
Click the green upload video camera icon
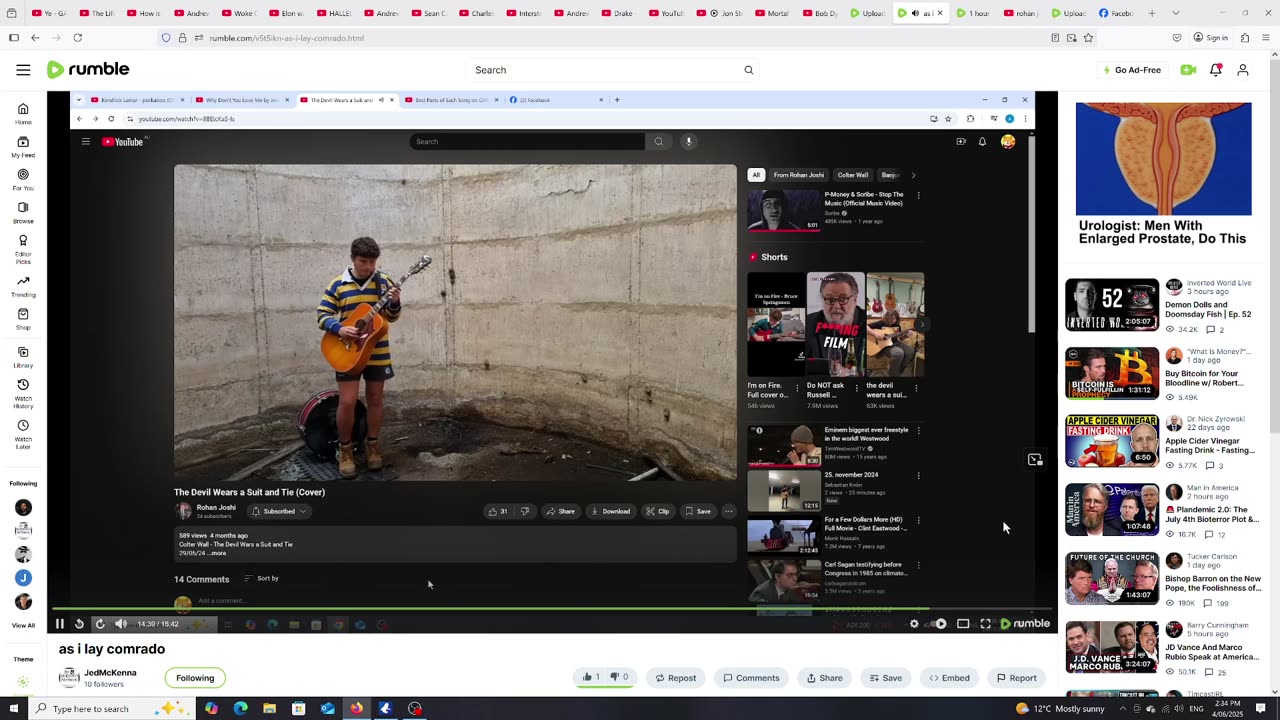(1188, 70)
